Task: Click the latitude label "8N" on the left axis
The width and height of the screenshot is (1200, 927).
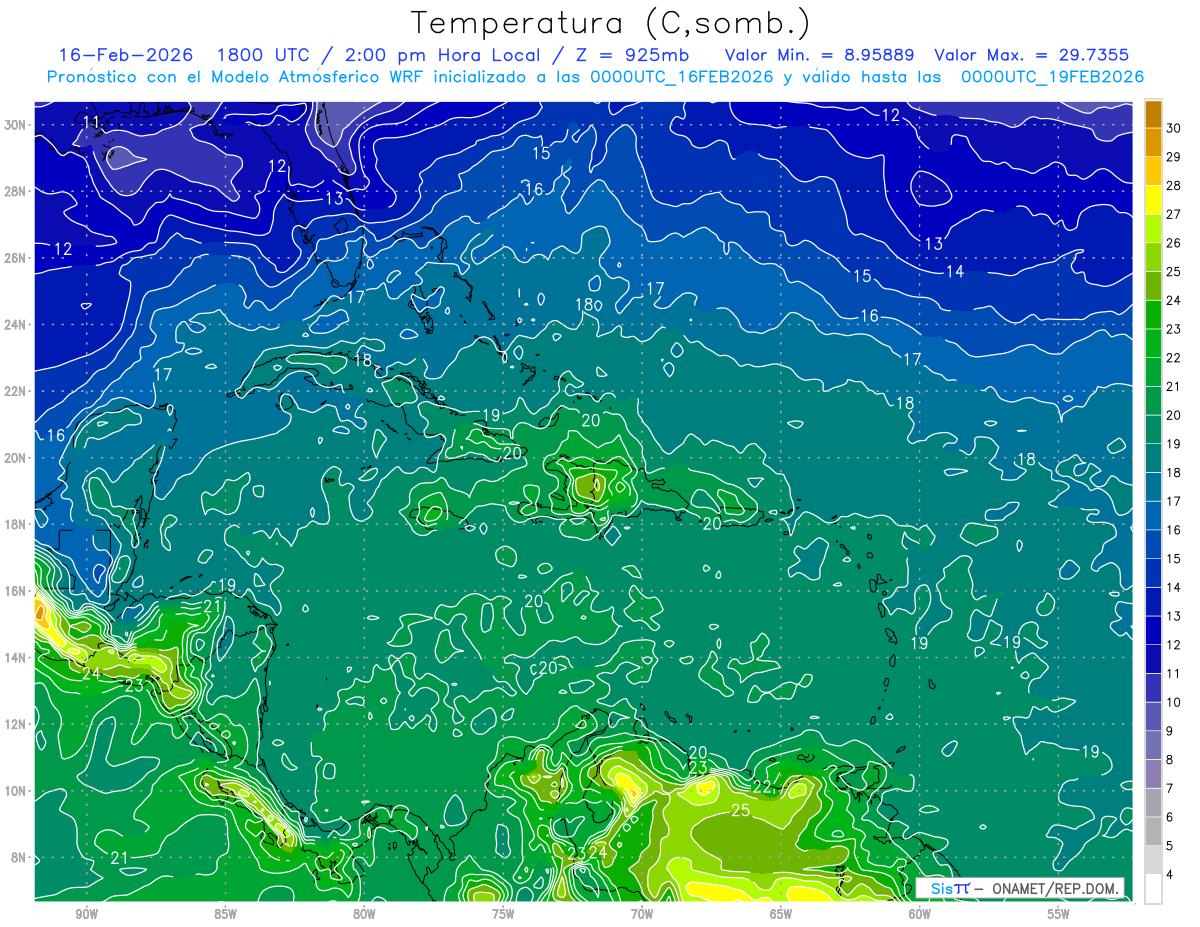Action: point(19,858)
